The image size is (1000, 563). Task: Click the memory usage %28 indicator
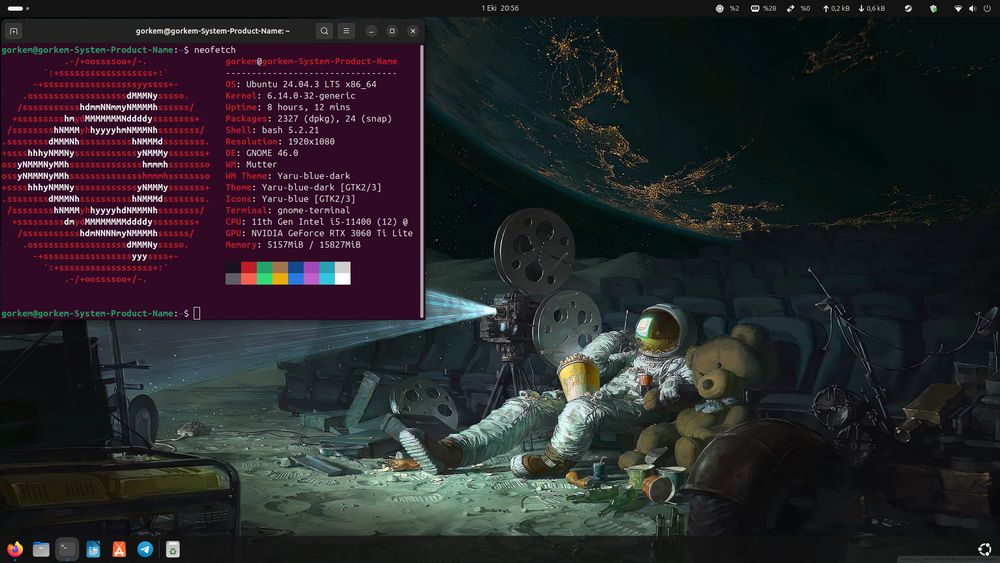click(x=762, y=8)
